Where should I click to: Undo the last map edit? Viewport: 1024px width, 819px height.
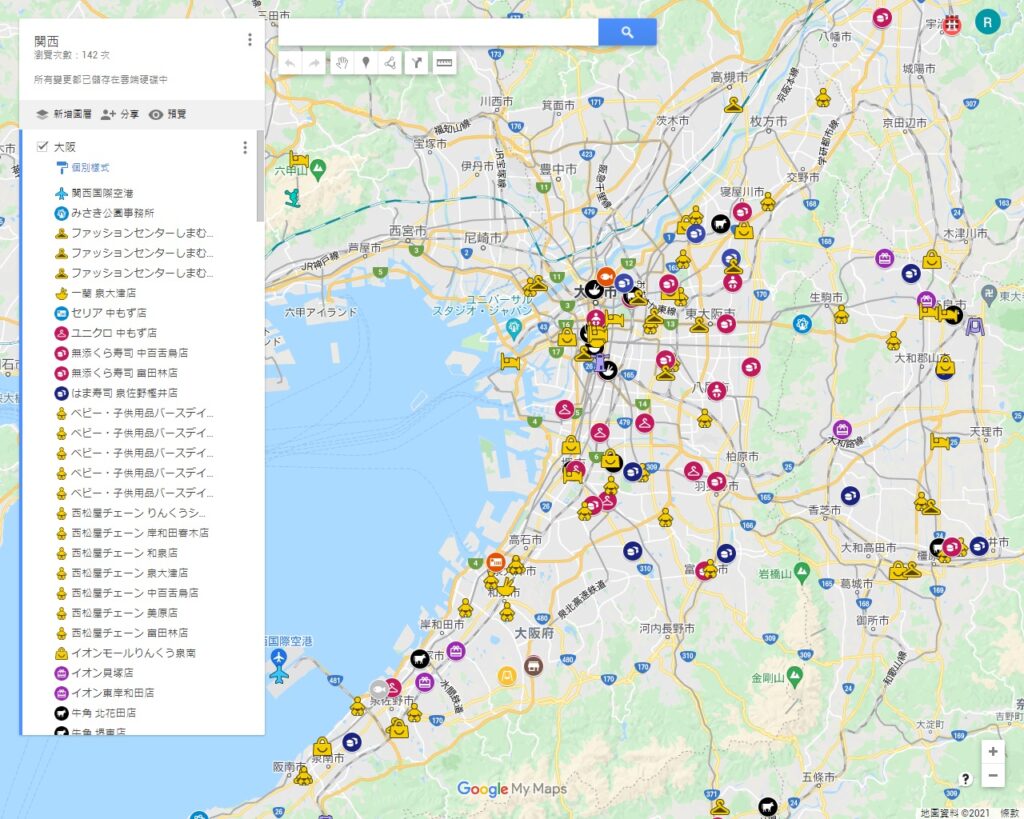coord(290,63)
